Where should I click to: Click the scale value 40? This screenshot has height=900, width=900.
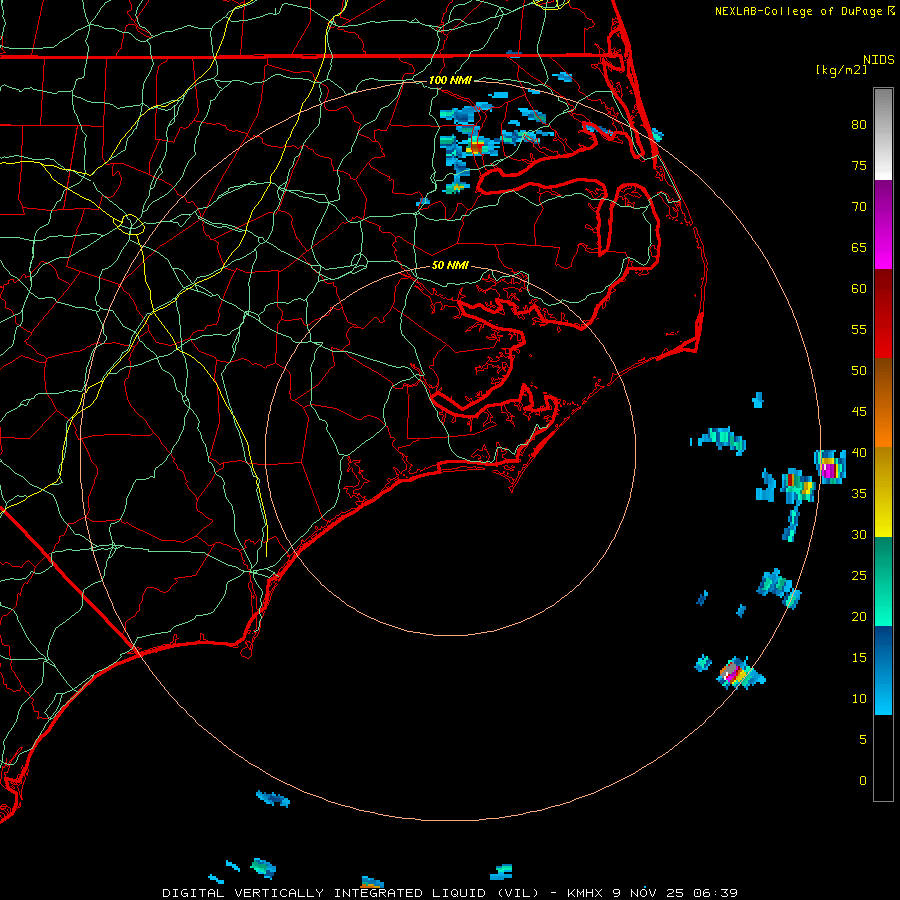tap(859, 452)
